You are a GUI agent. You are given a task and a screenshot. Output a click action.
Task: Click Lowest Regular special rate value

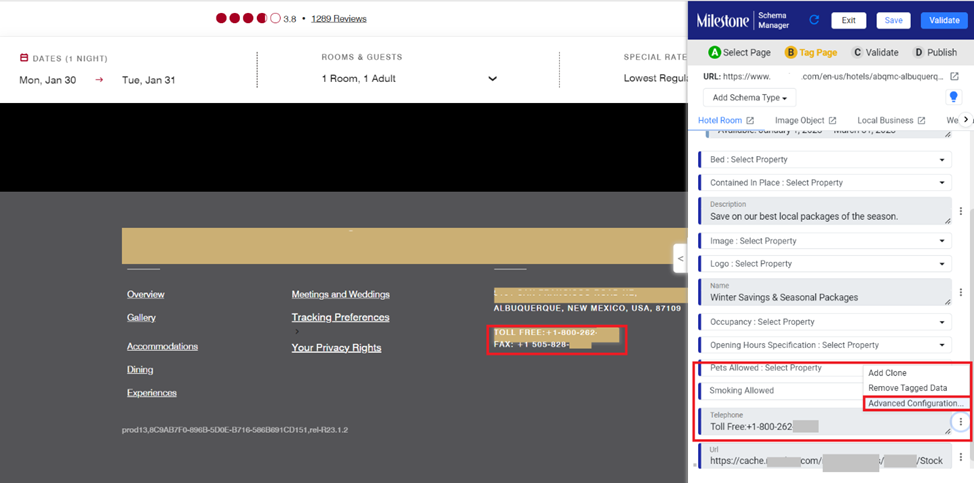click(x=655, y=79)
